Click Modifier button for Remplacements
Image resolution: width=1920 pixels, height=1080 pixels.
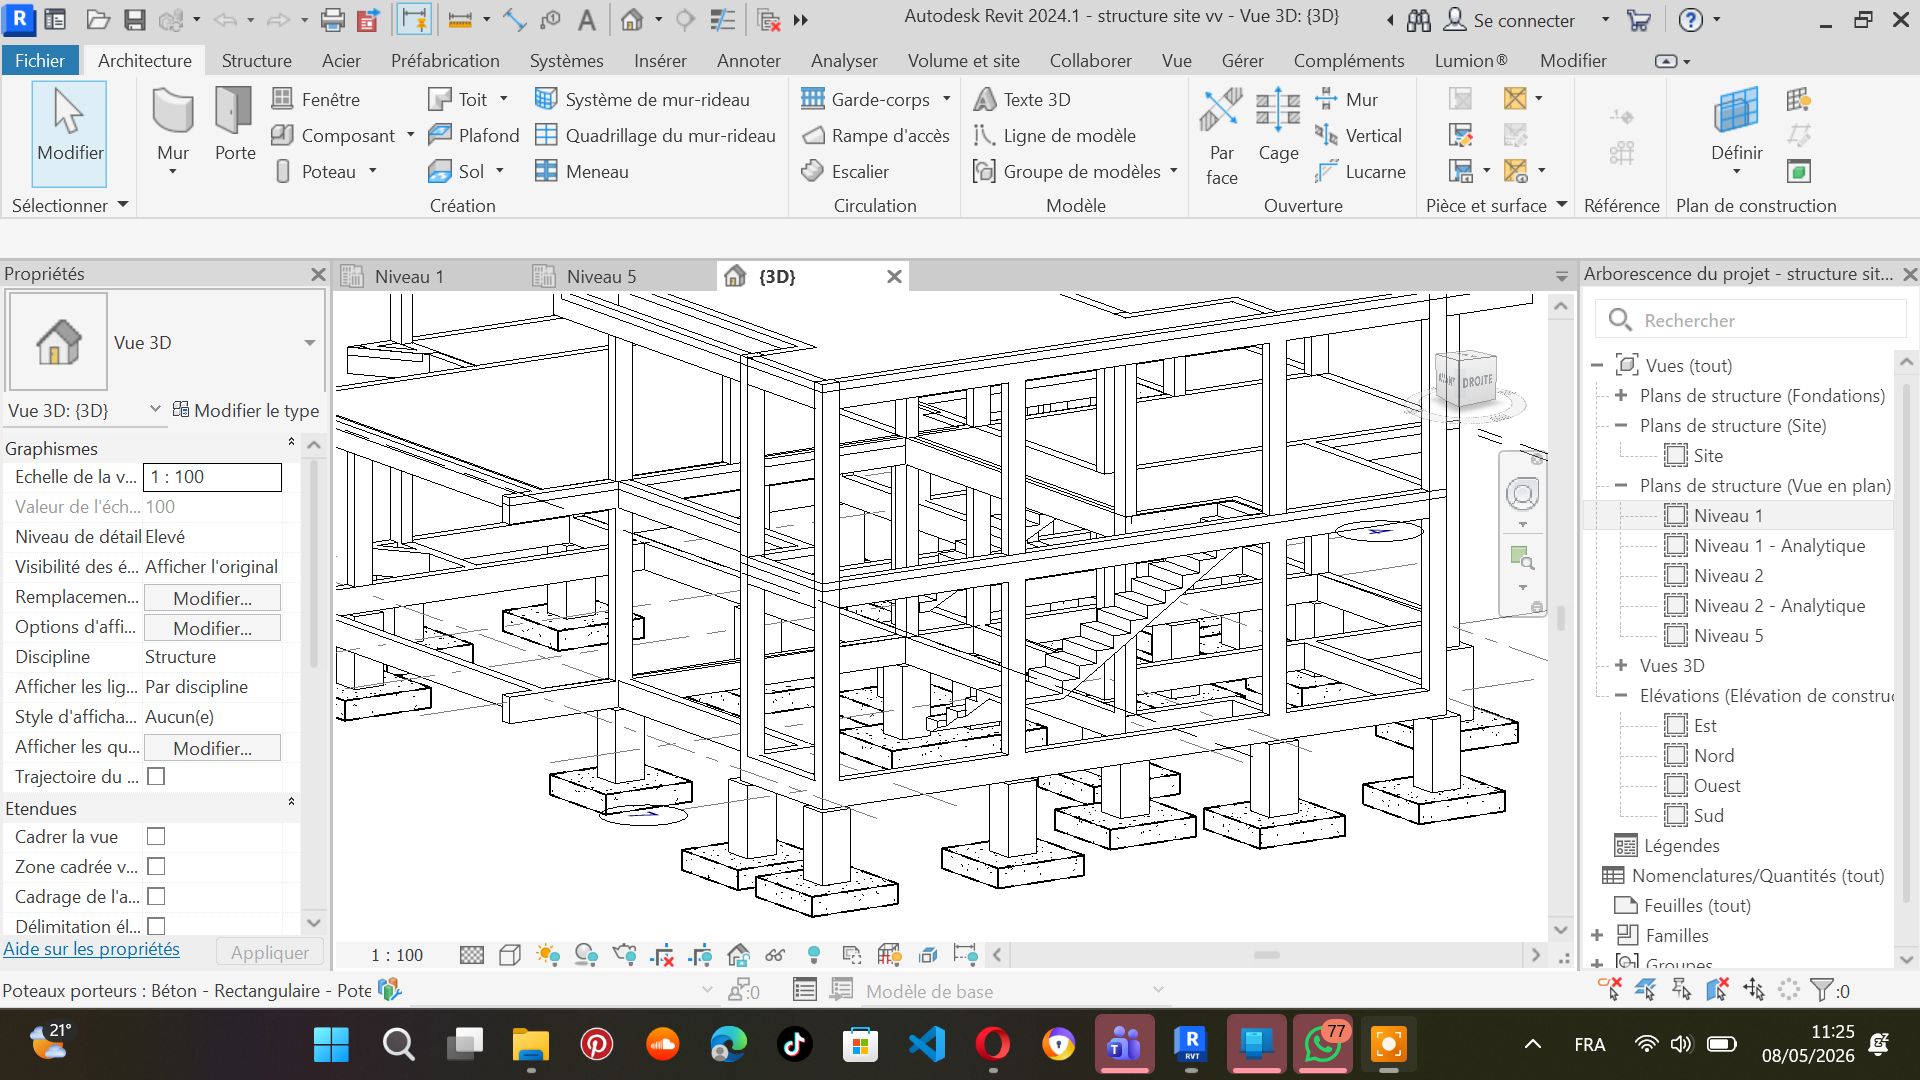click(x=212, y=598)
